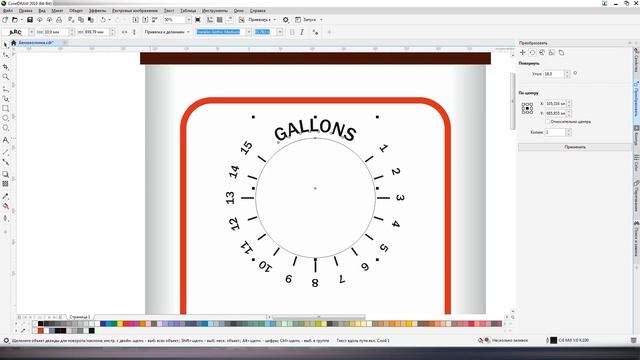This screenshot has width=640, height=360.
Task: Select the Text tool in the toolbox
Action: point(5,140)
